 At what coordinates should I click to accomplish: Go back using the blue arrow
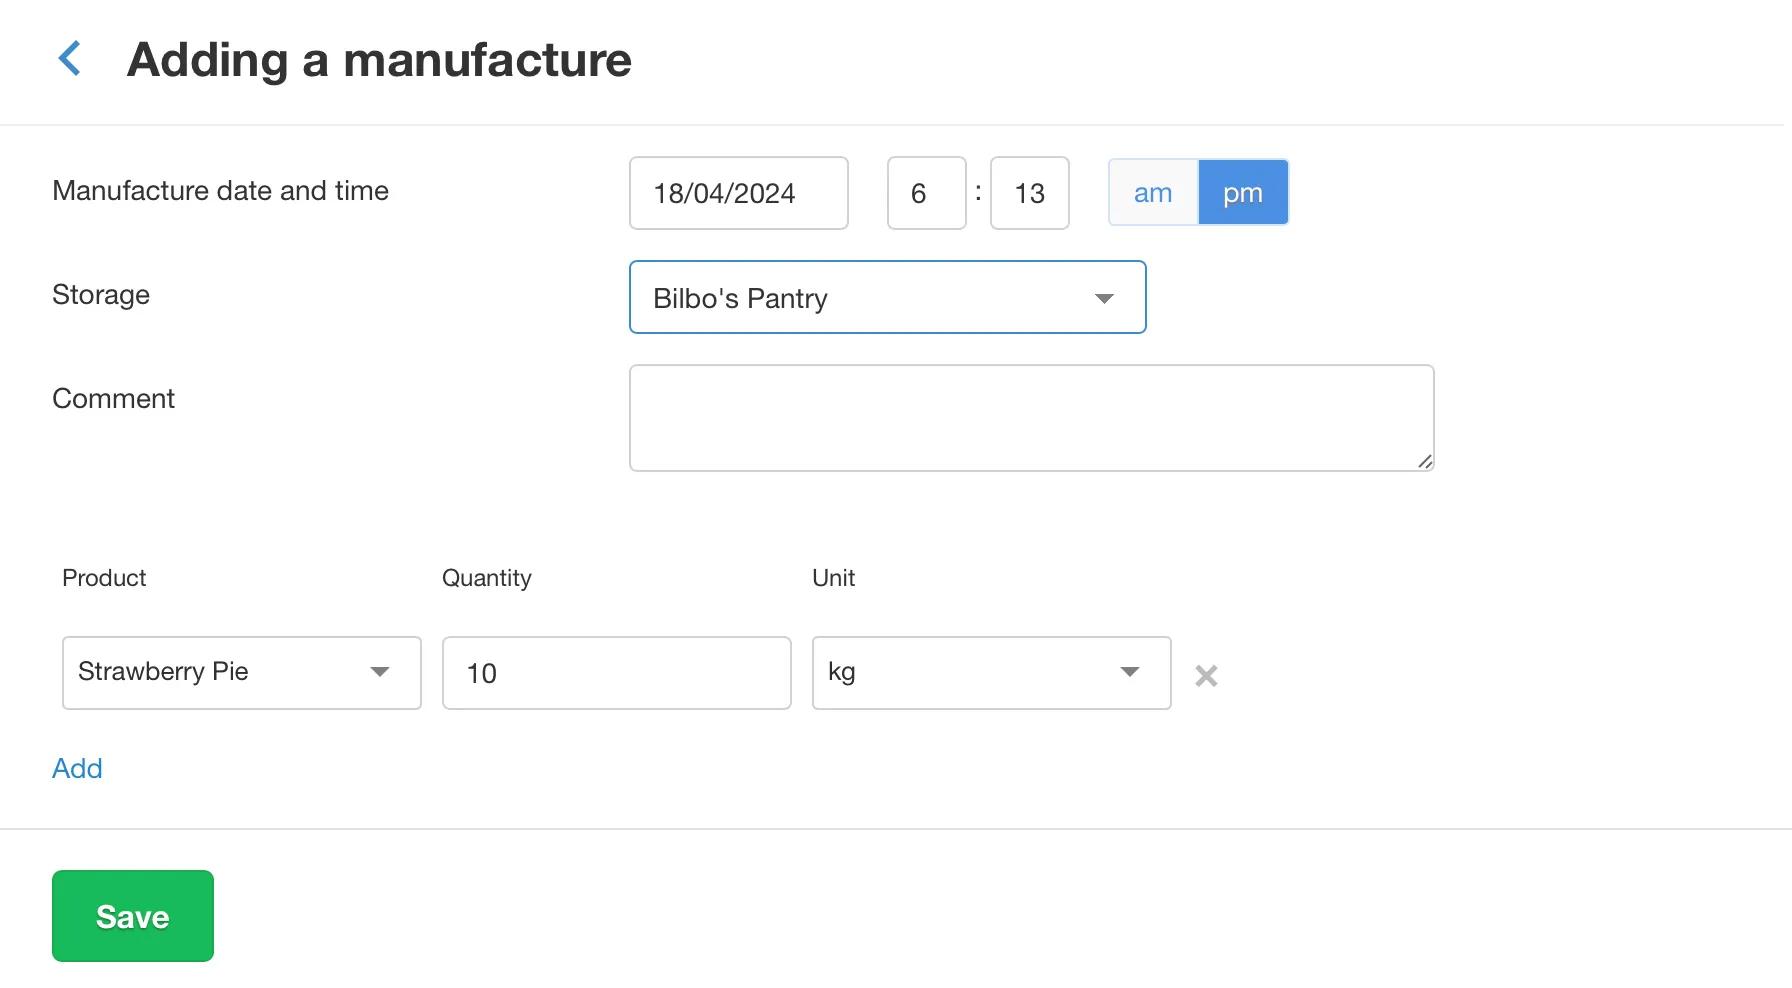coord(70,59)
